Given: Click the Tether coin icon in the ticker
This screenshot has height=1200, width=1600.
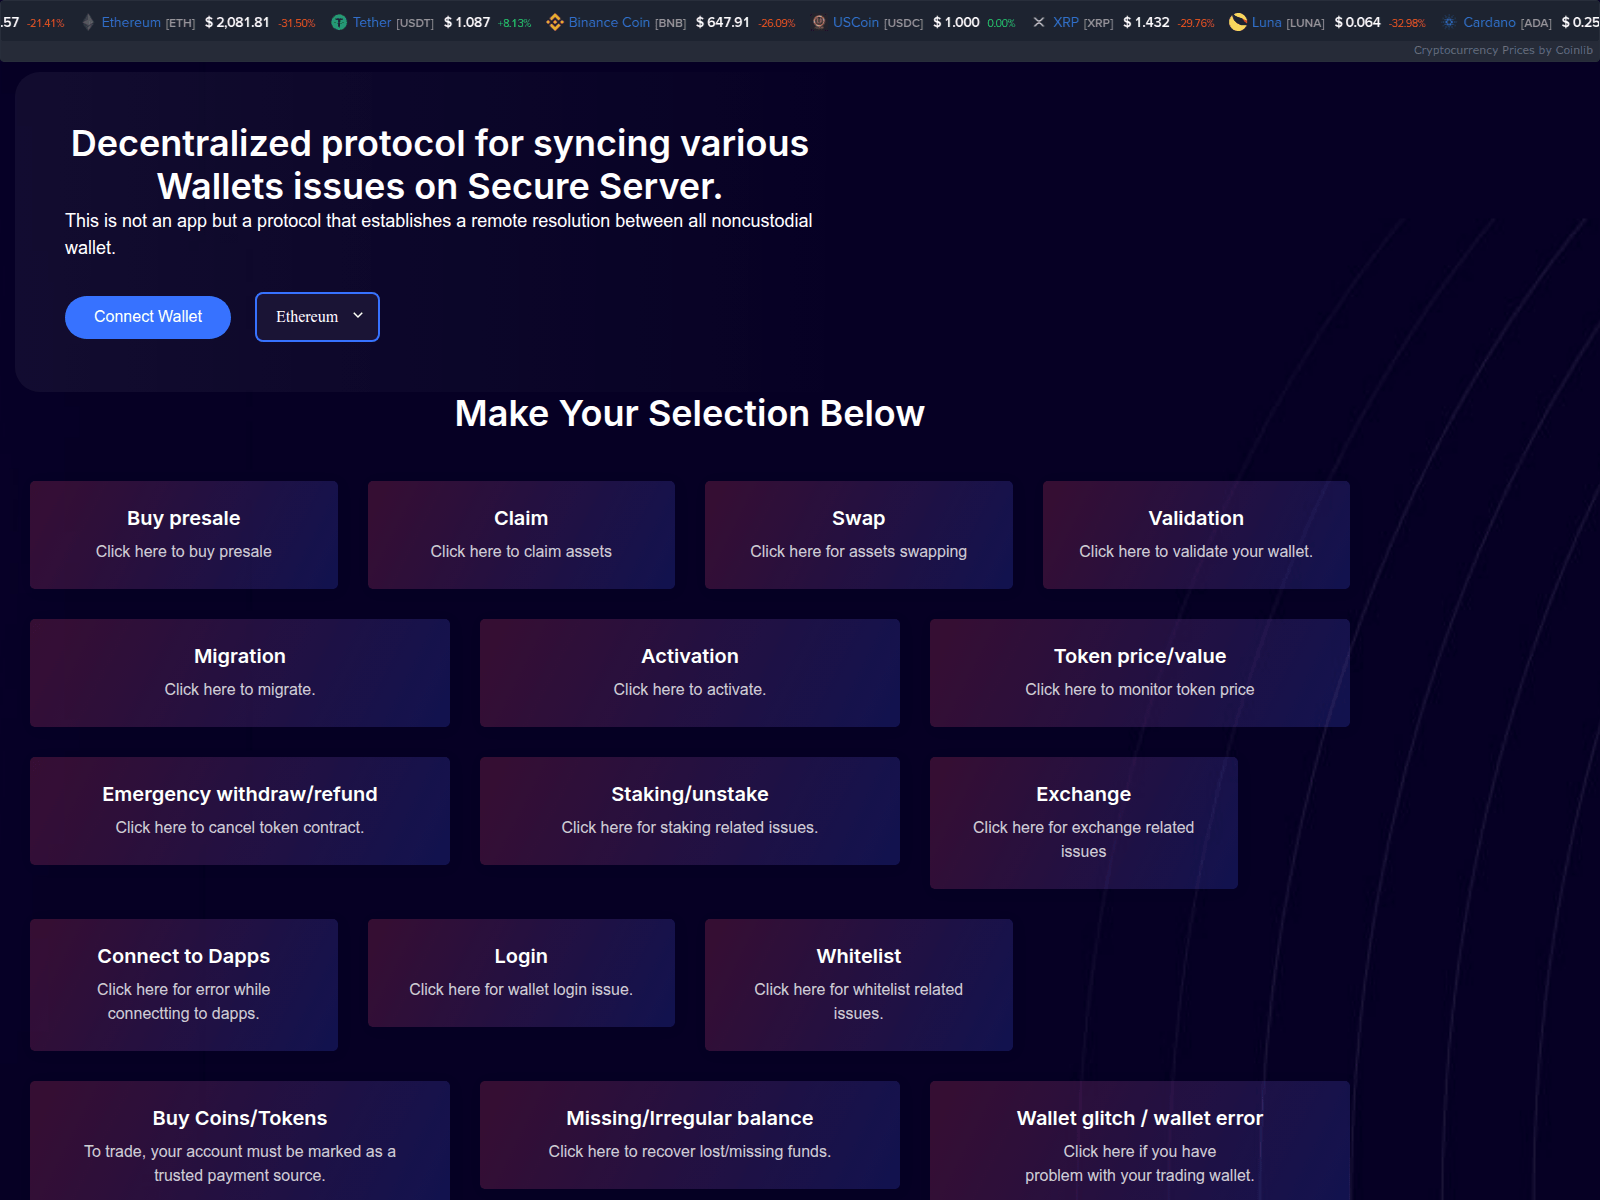Looking at the screenshot, I should click(x=337, y=21).
